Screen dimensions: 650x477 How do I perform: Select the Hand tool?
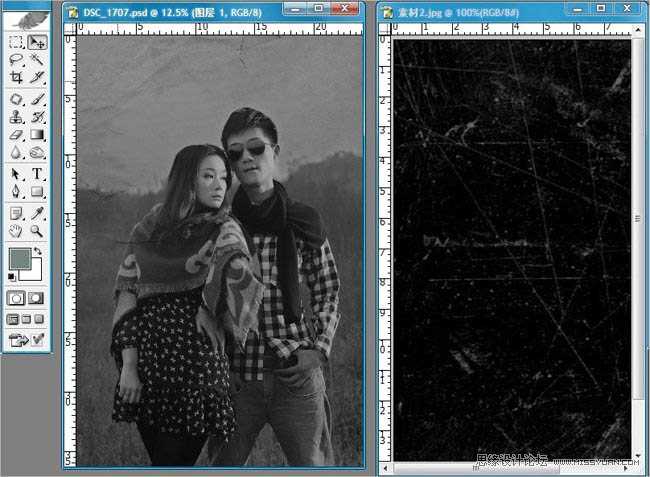click(16, 231)
